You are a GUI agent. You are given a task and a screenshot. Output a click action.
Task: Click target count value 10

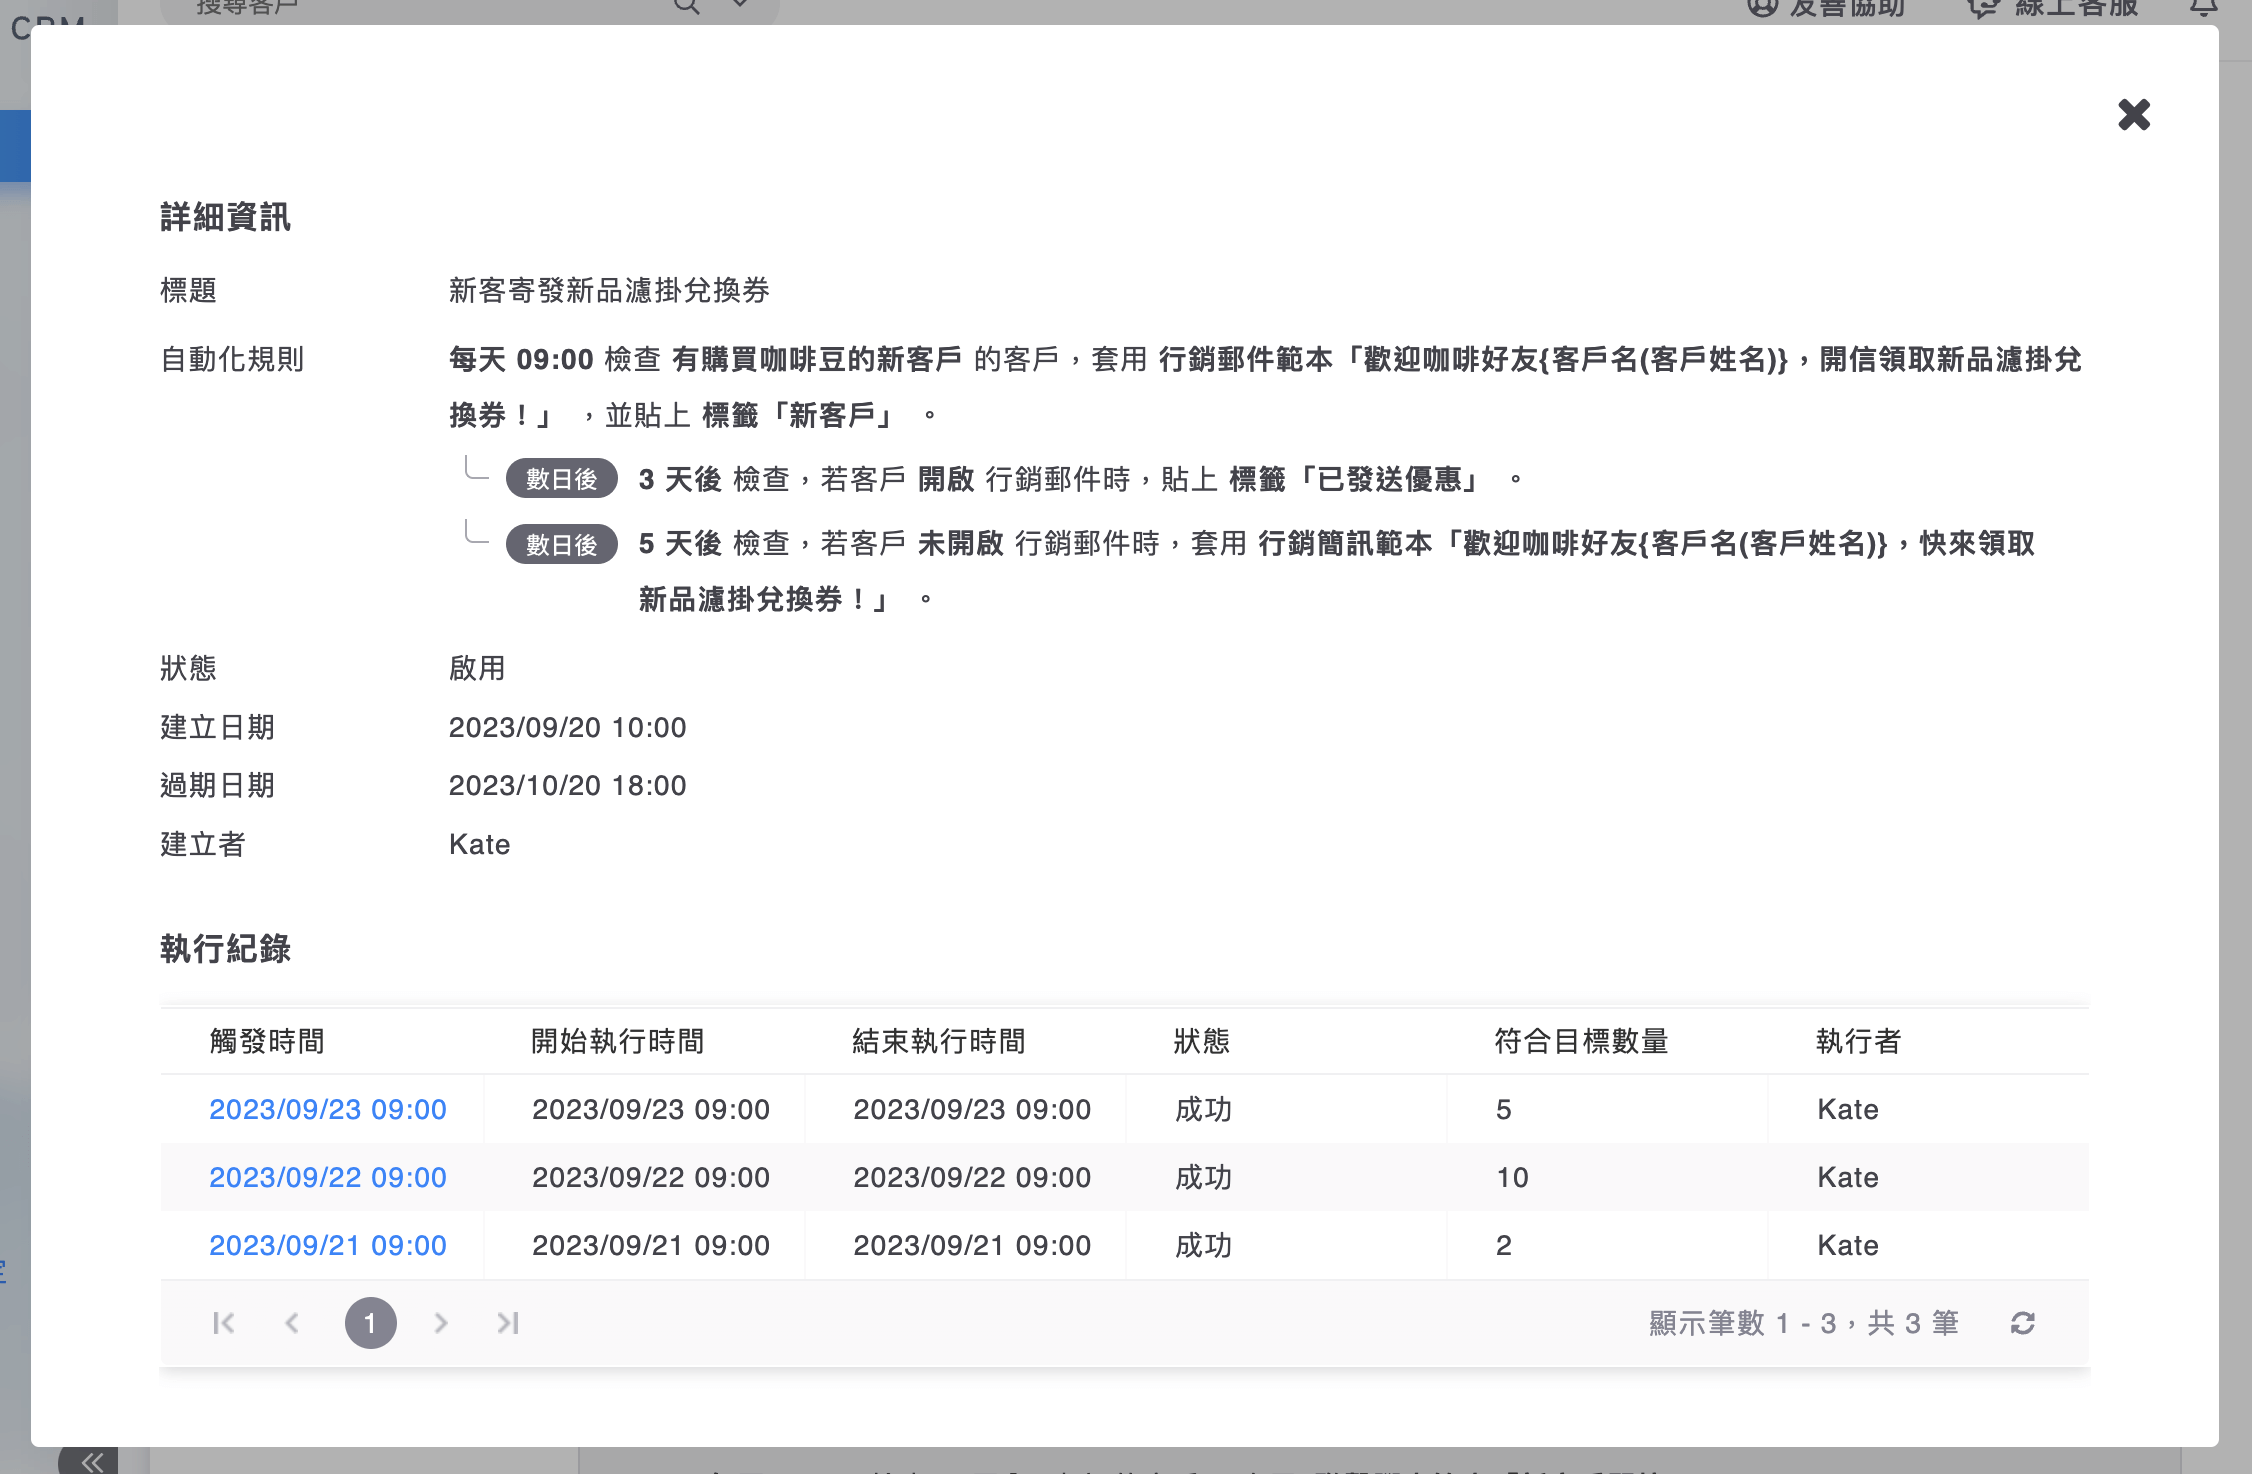1512,1177
